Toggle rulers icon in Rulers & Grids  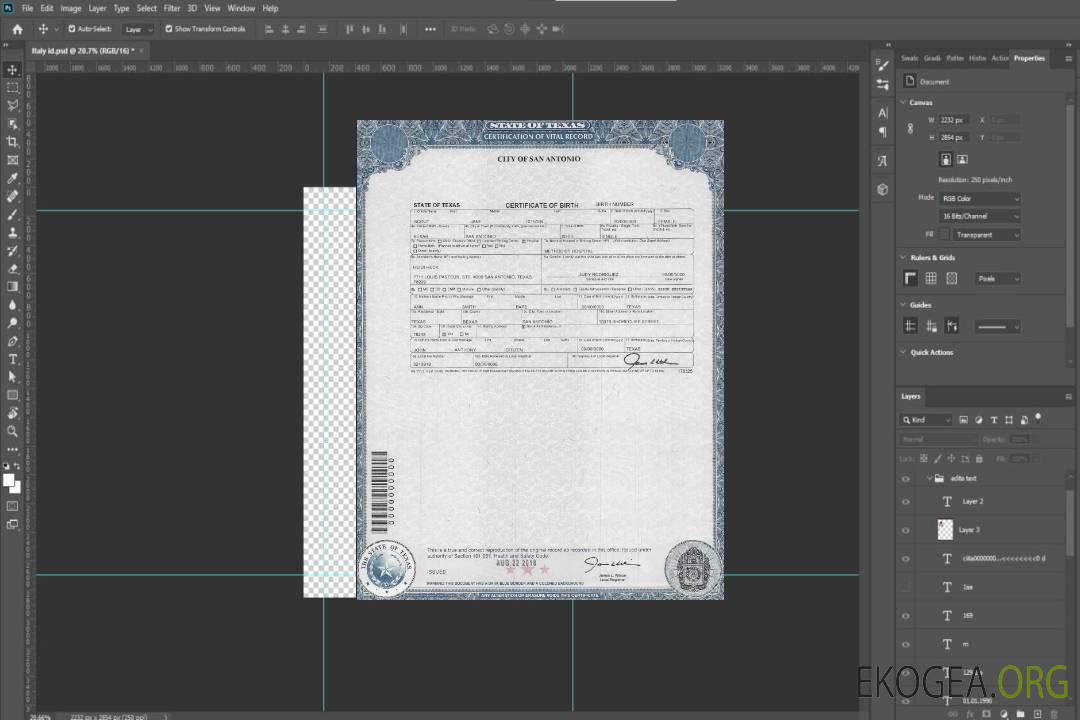tap(910, 278)
